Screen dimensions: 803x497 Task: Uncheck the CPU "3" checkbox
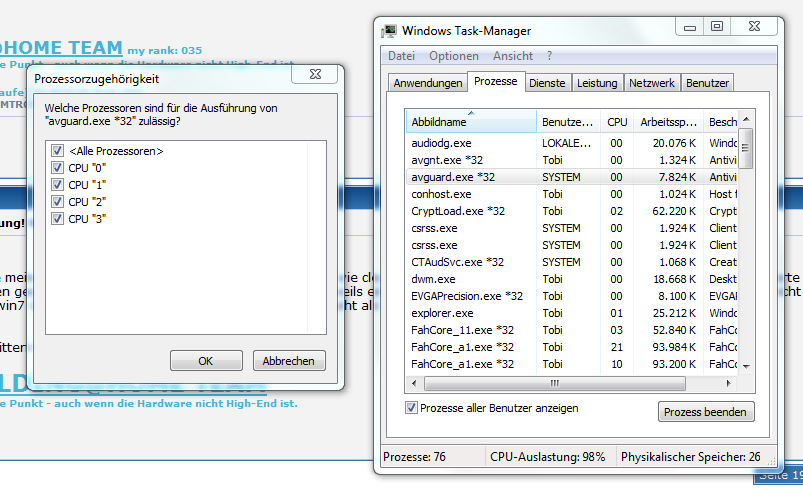click(x=57, y=219)
